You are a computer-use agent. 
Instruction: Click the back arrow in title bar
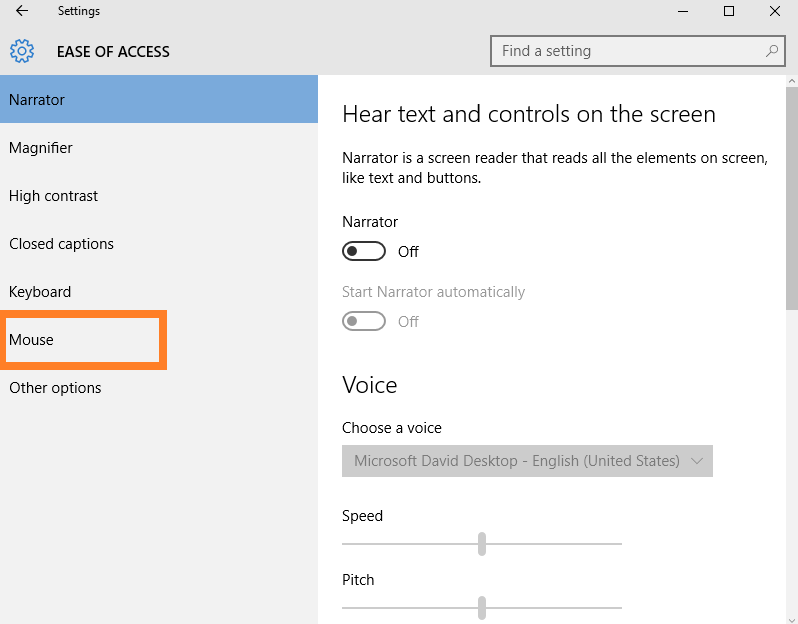(x=22, y=12)
